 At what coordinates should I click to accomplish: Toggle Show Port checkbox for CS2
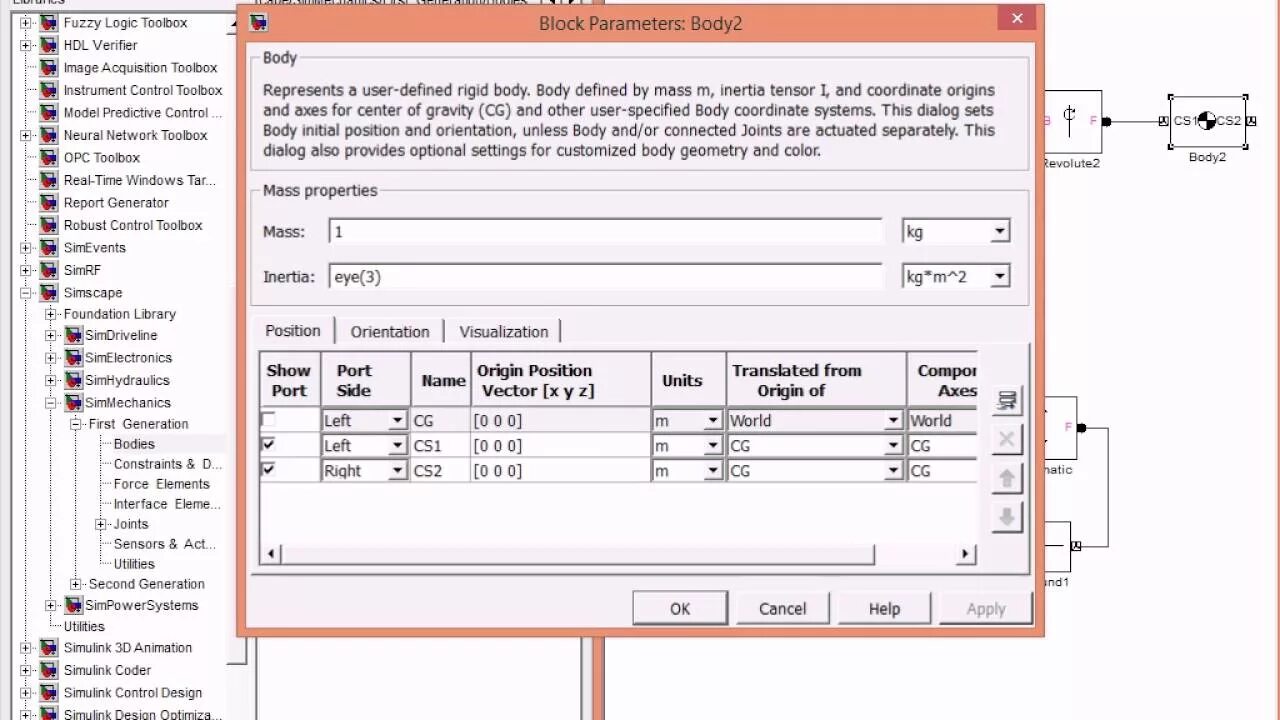click(268, 469)
